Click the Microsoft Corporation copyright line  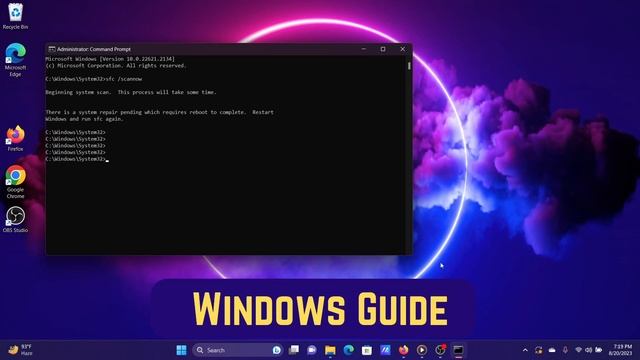click(116, 65)
